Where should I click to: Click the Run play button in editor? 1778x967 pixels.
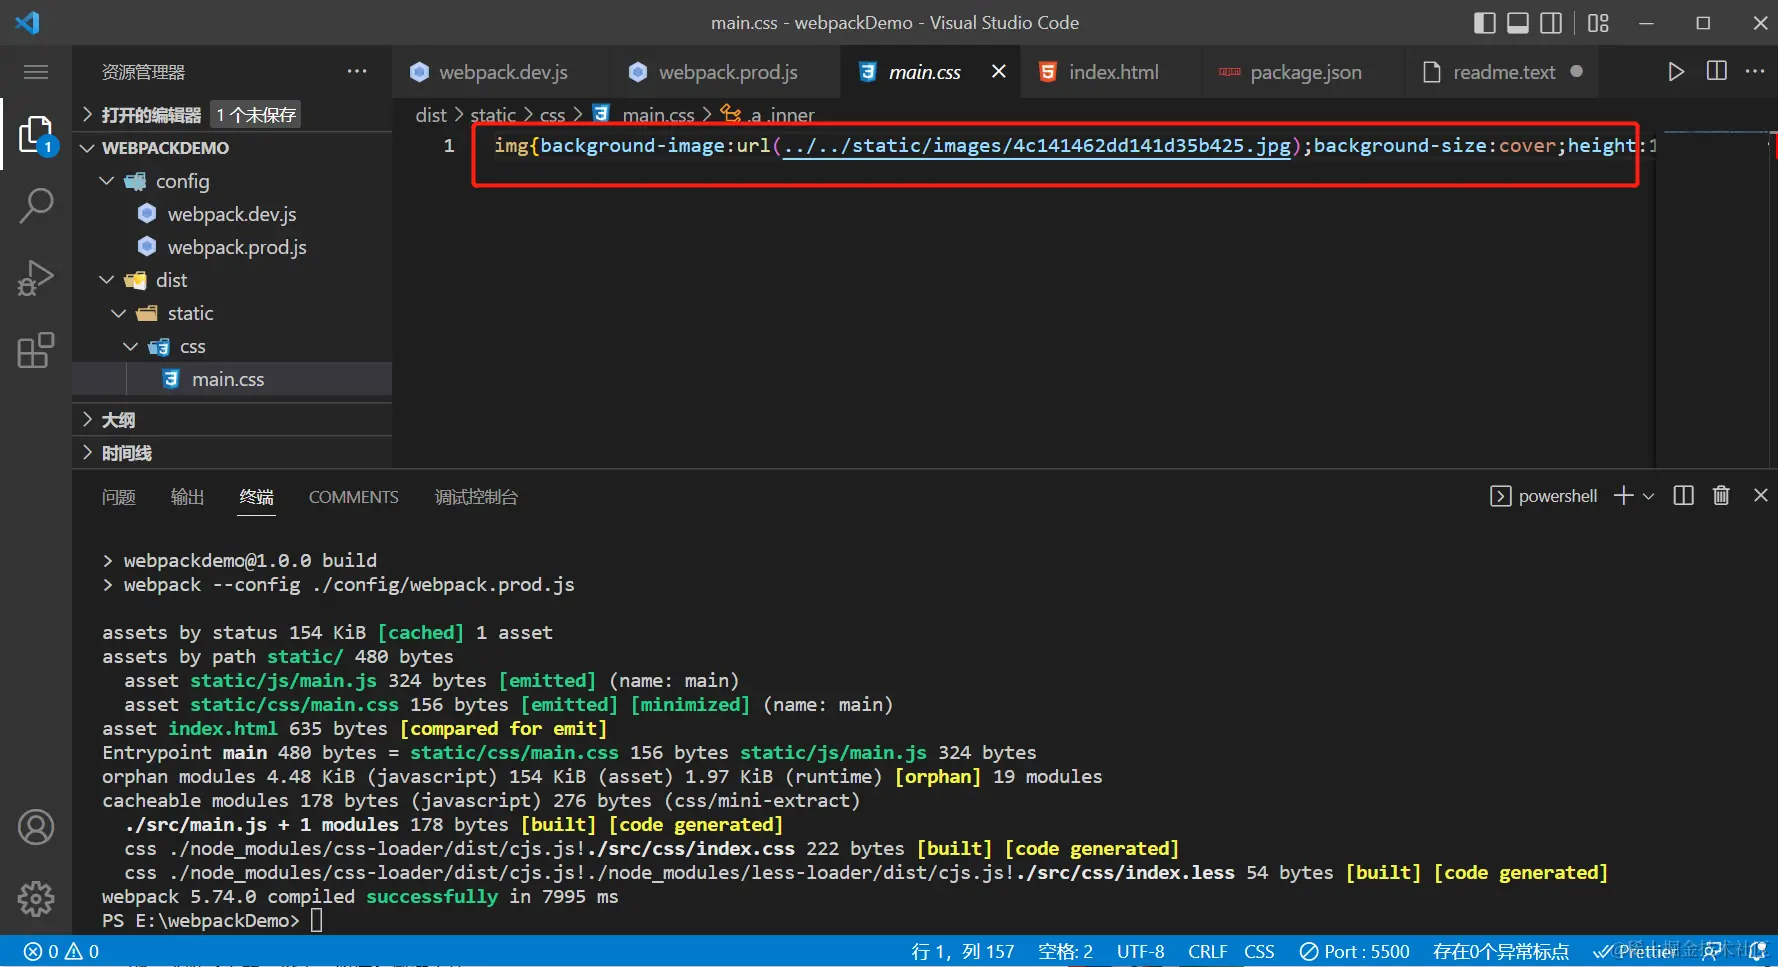[1676, 72]
